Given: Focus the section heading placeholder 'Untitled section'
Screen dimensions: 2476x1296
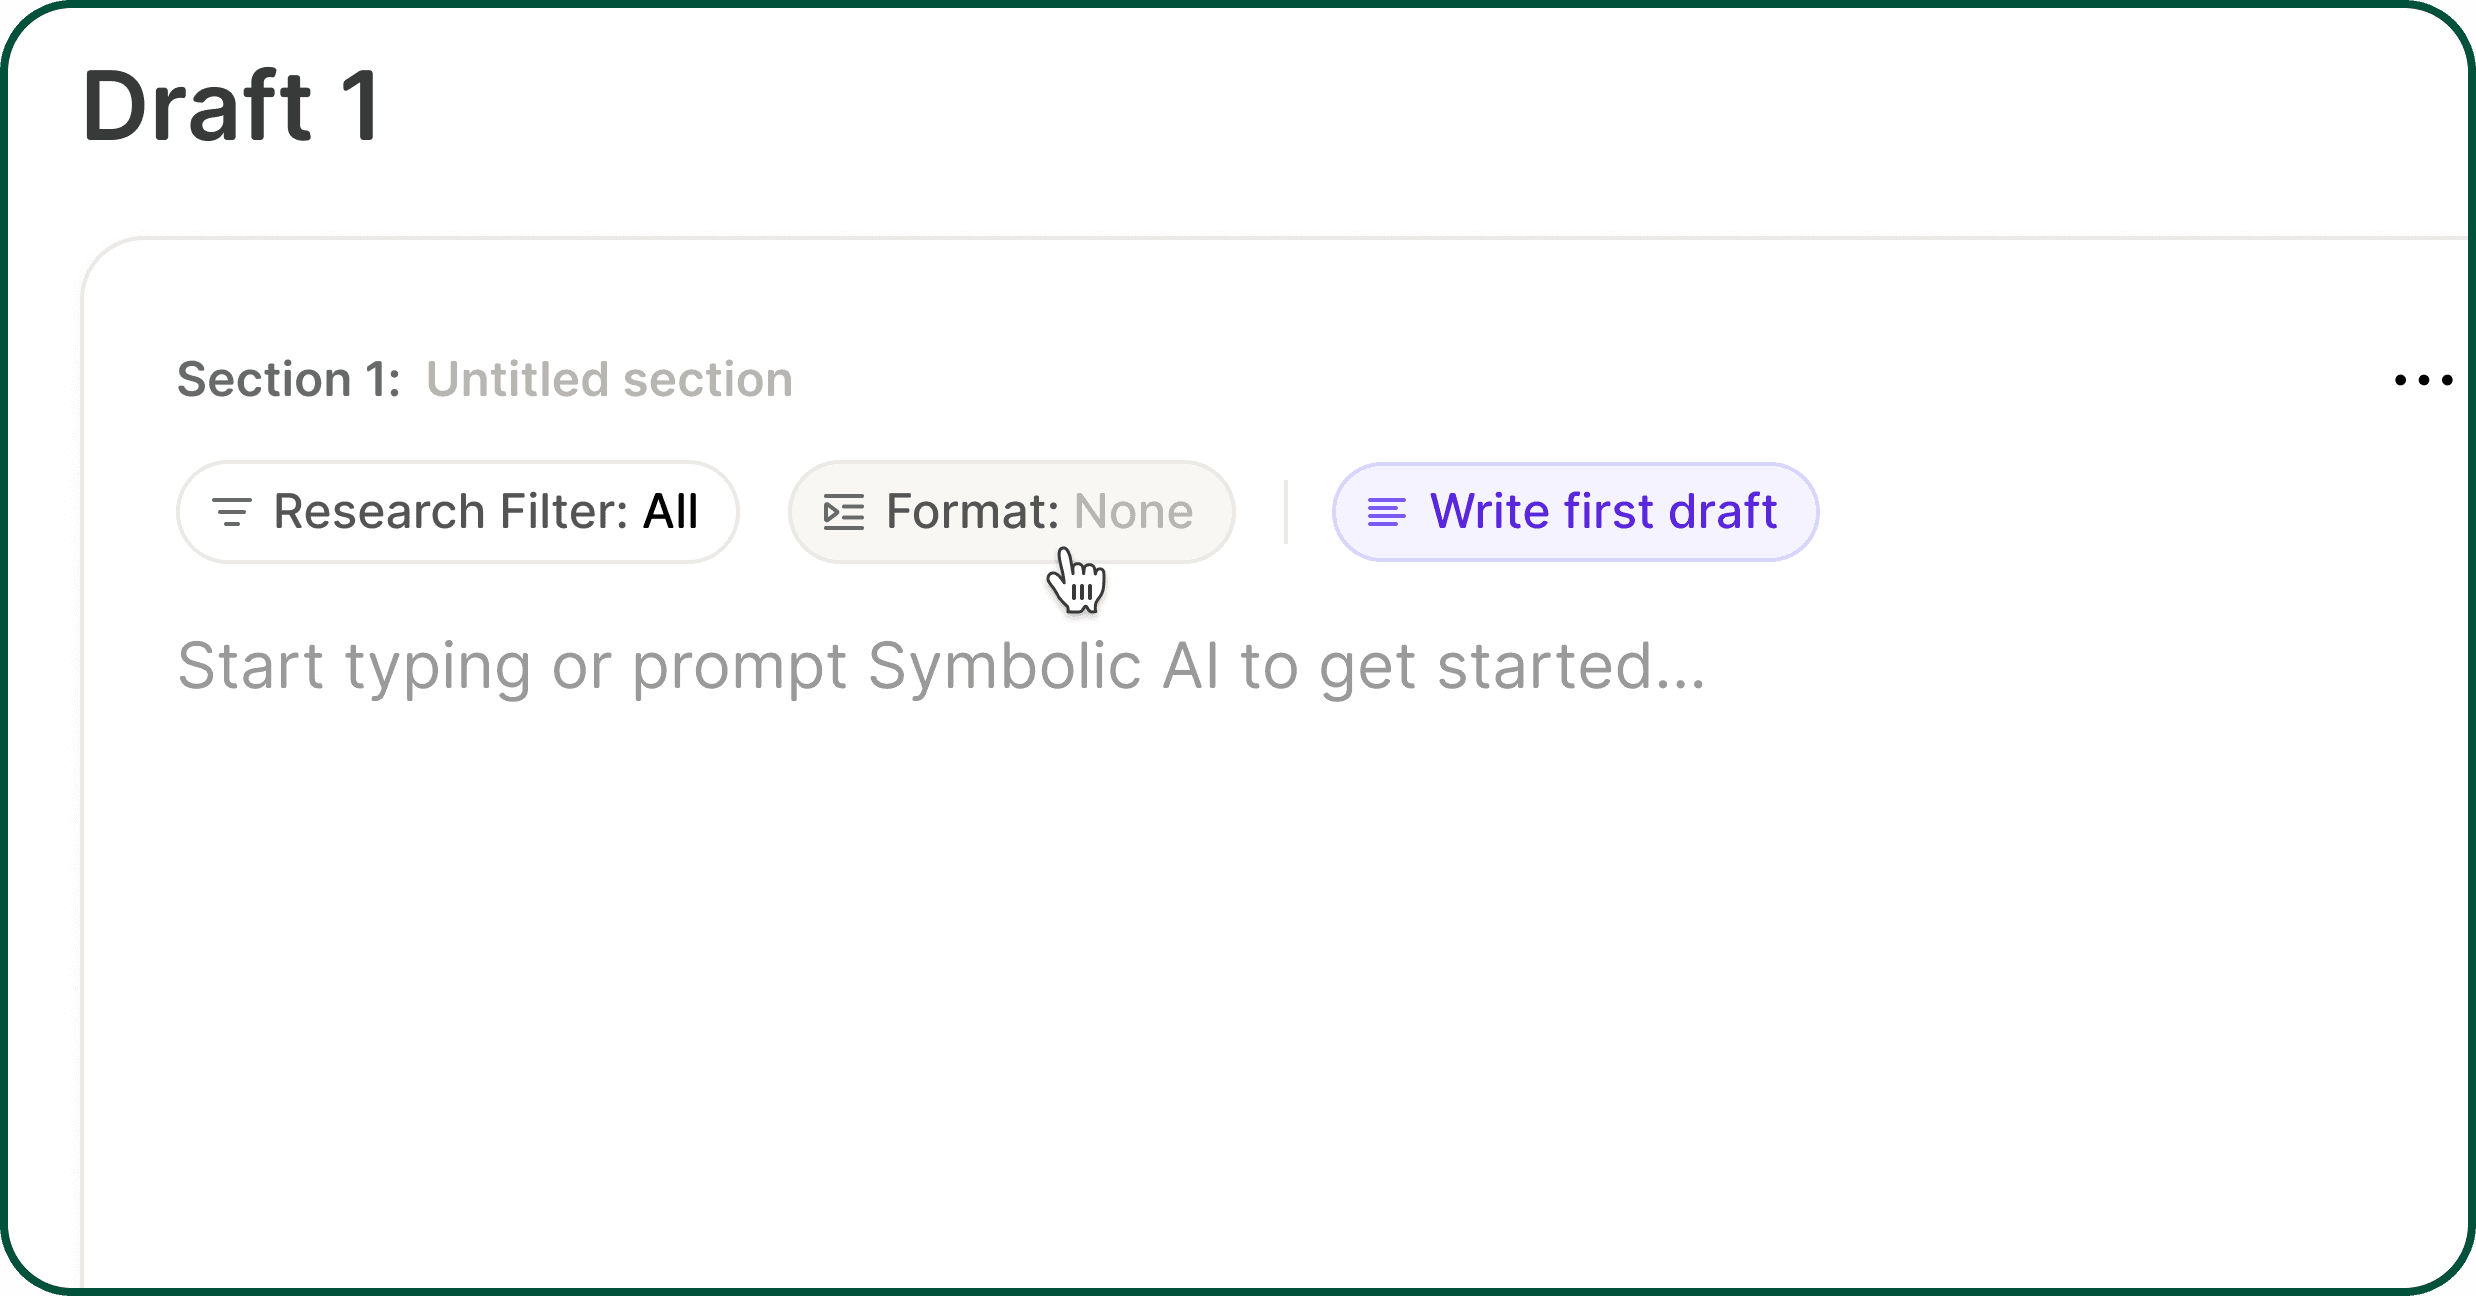Looking at the screenshot, I should (609, 380).
